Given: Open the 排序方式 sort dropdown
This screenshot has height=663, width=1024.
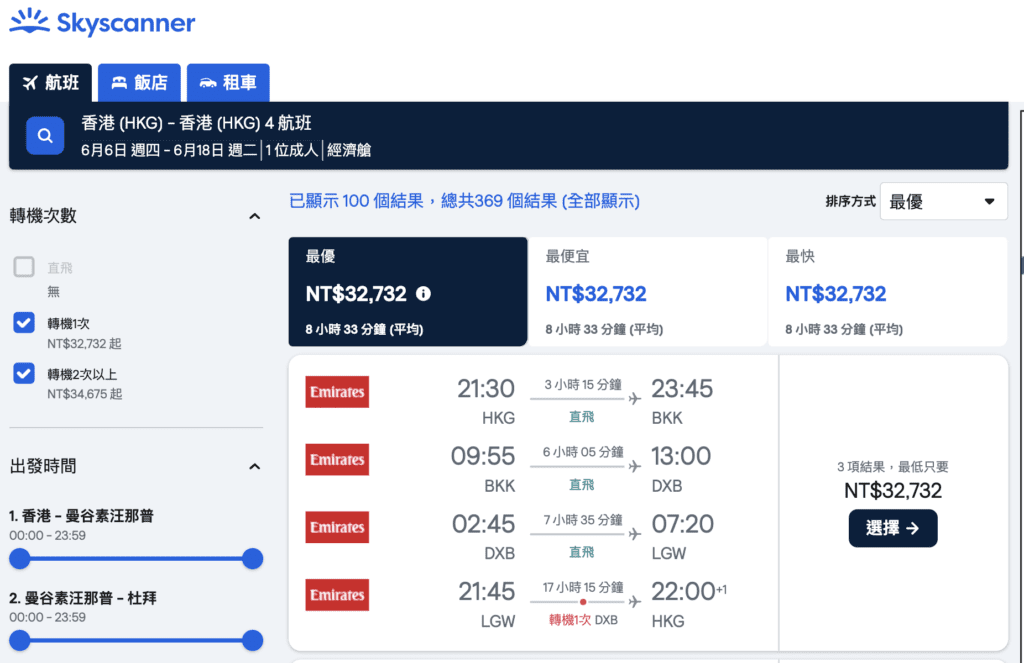Looking at the screenshot, I should [x=943, y=201].
